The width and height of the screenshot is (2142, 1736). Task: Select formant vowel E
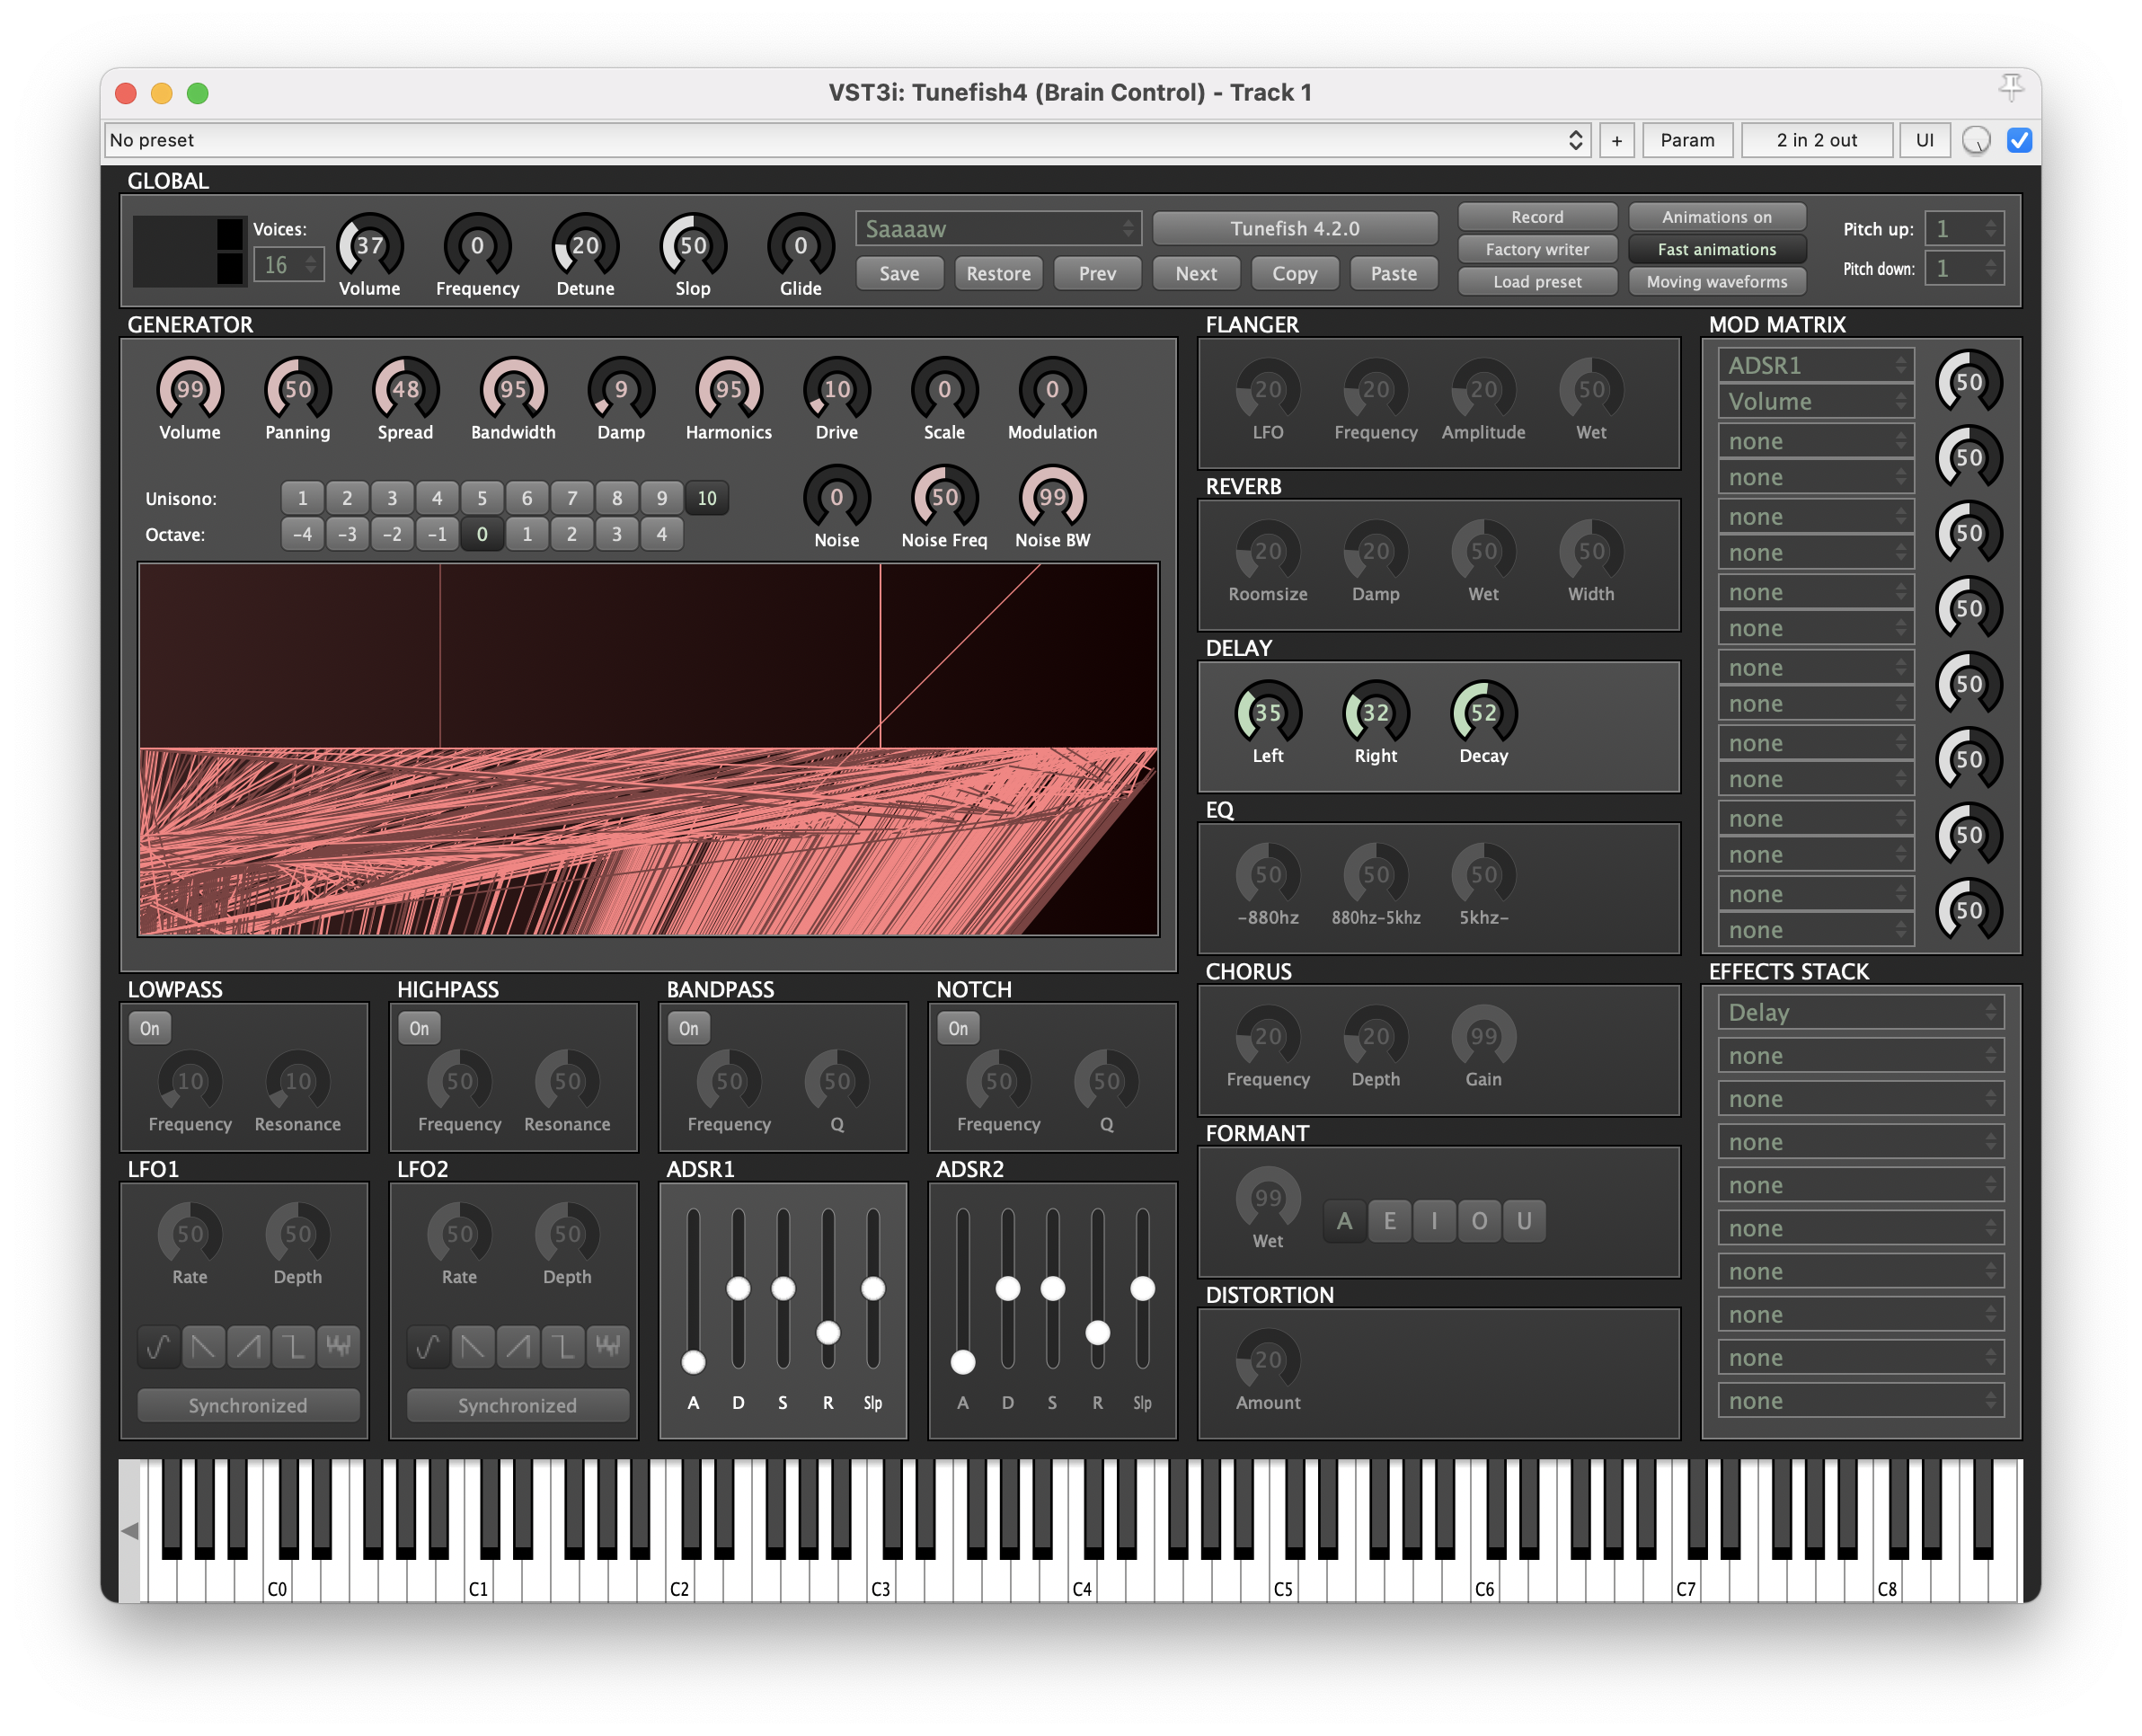[1389, 1221]
